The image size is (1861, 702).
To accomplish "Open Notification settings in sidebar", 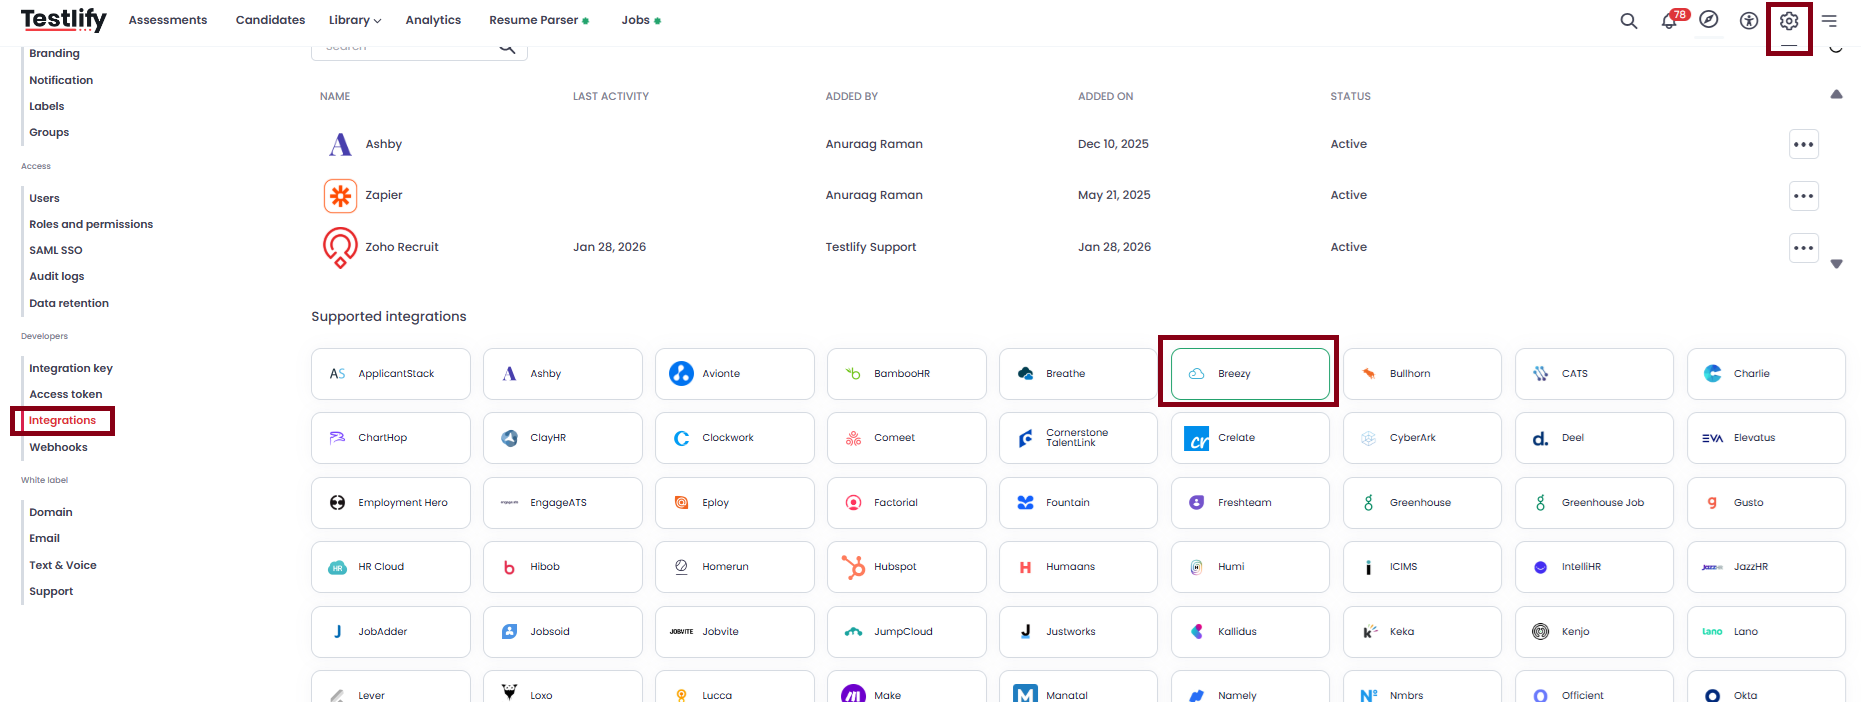I will (61, 80).
